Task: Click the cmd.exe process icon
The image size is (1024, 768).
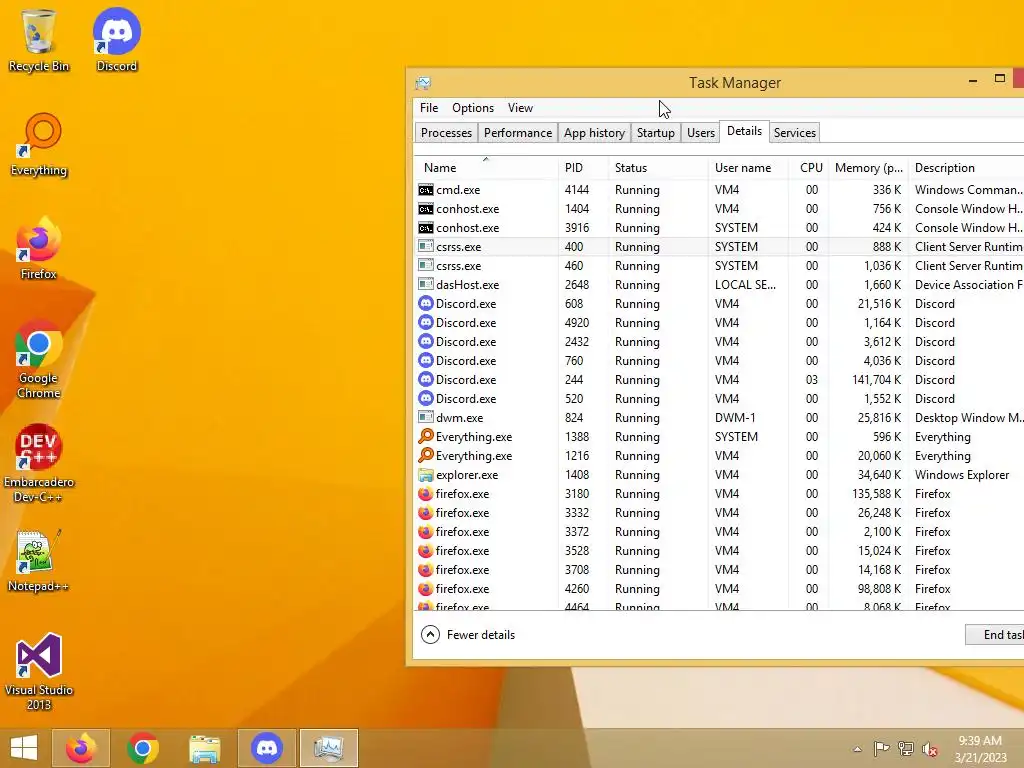Action: (x=426, y=190)
